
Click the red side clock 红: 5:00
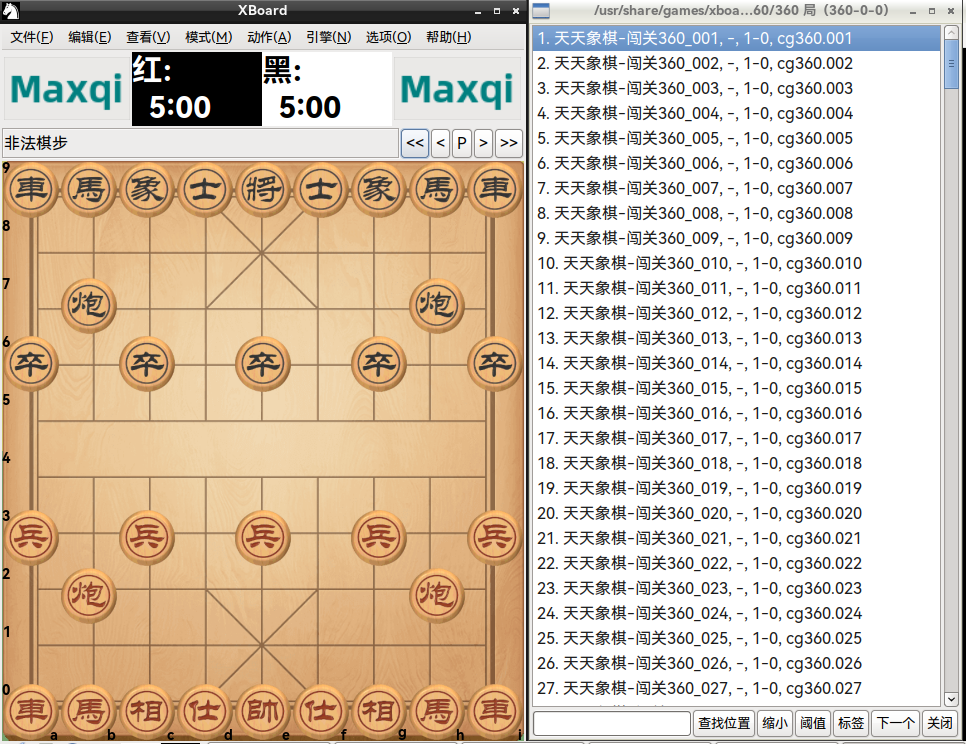197,89
